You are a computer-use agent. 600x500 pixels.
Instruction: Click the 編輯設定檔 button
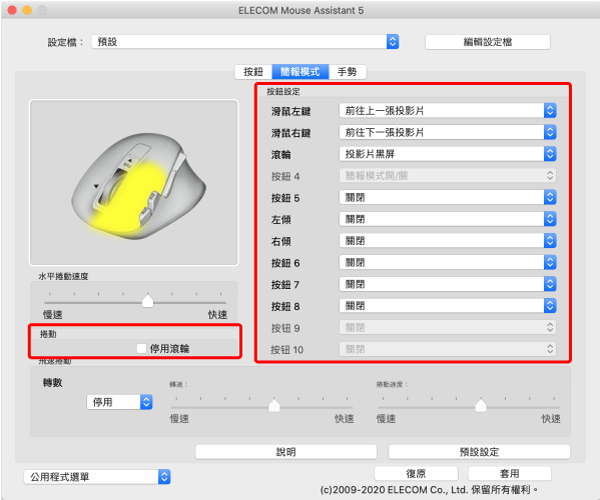pos(488,42)
